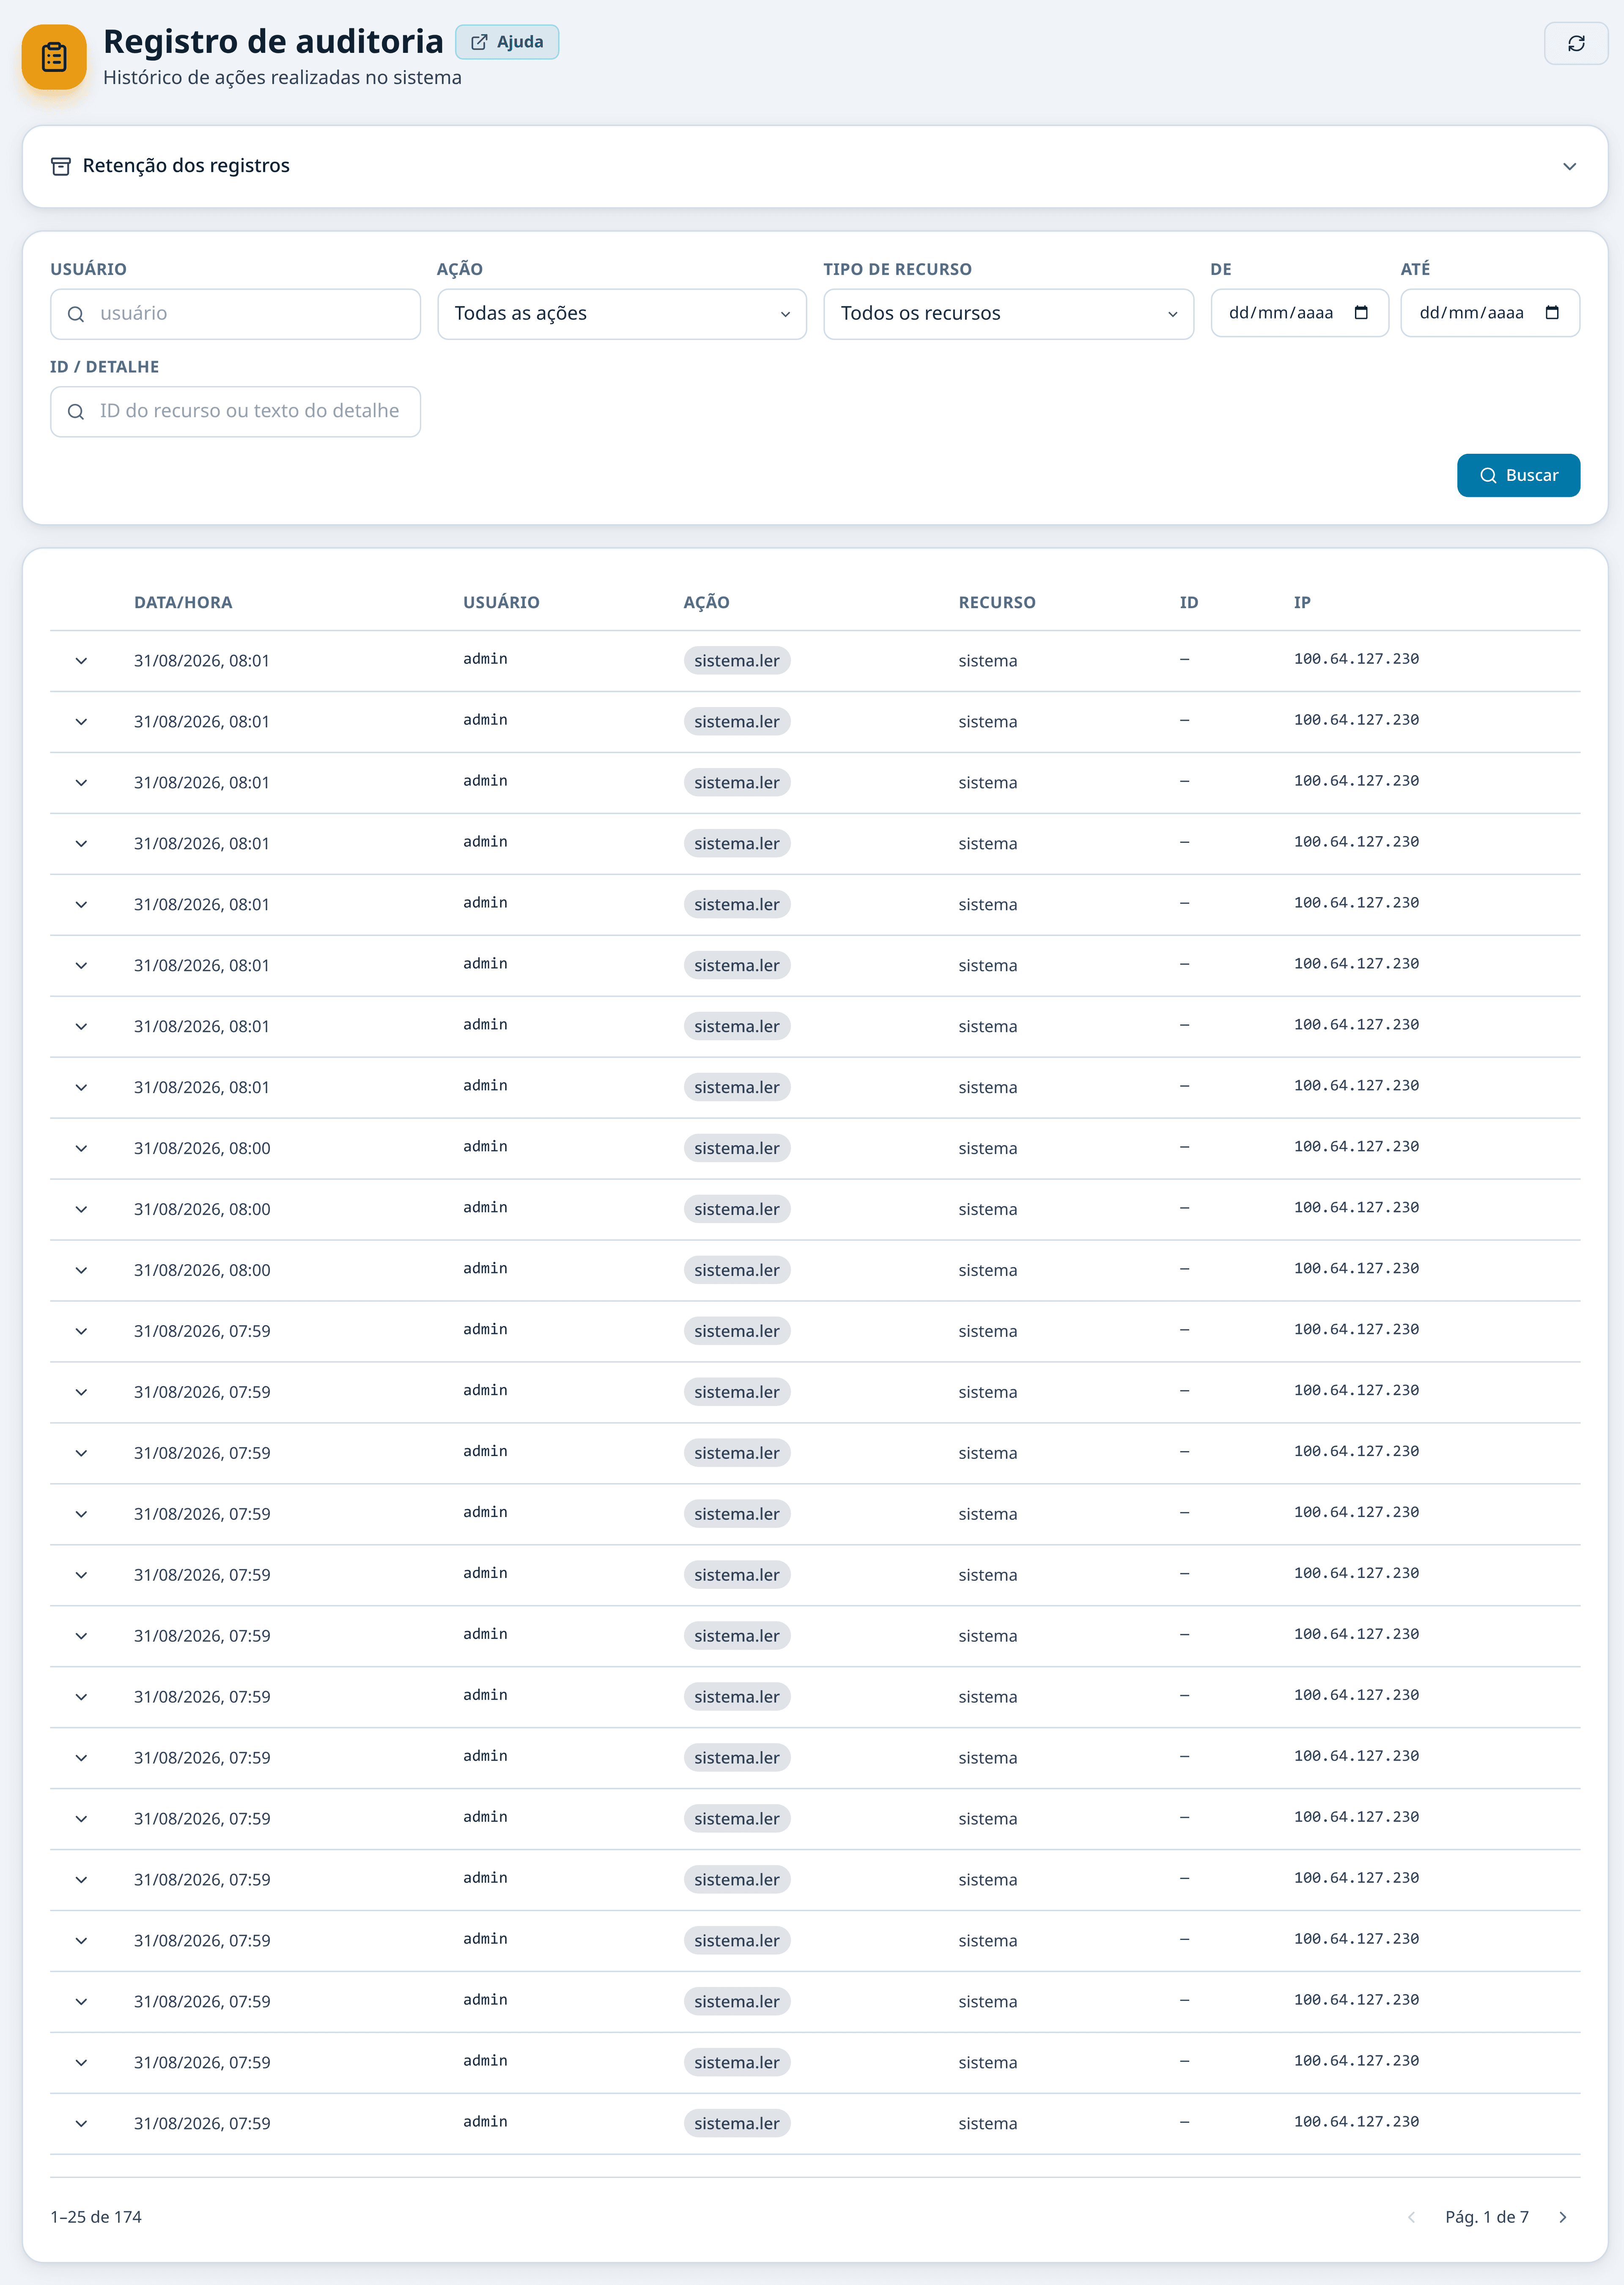This screenshot has width=1624, height=2285.
Task: Click the ID / DETALHE filter label
Action: click(104, 367)
